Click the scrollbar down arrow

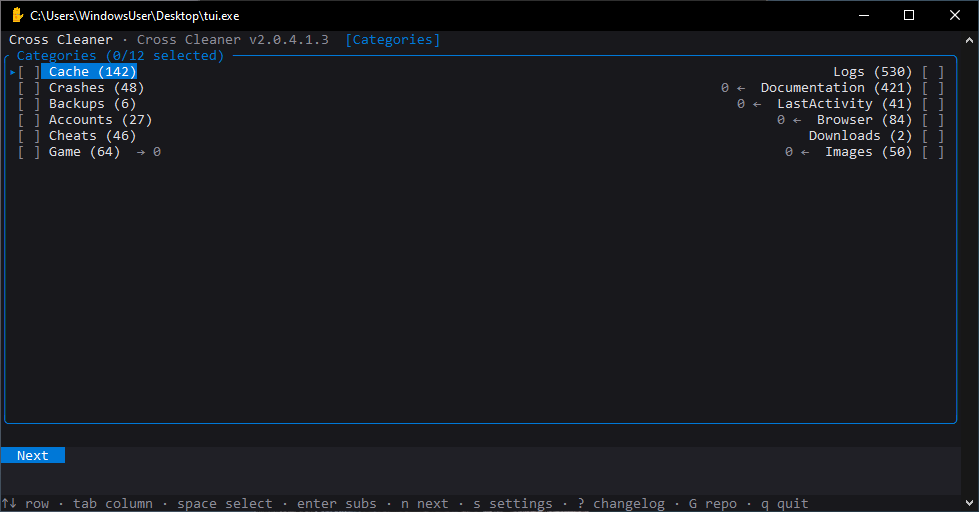click(970, 502)
